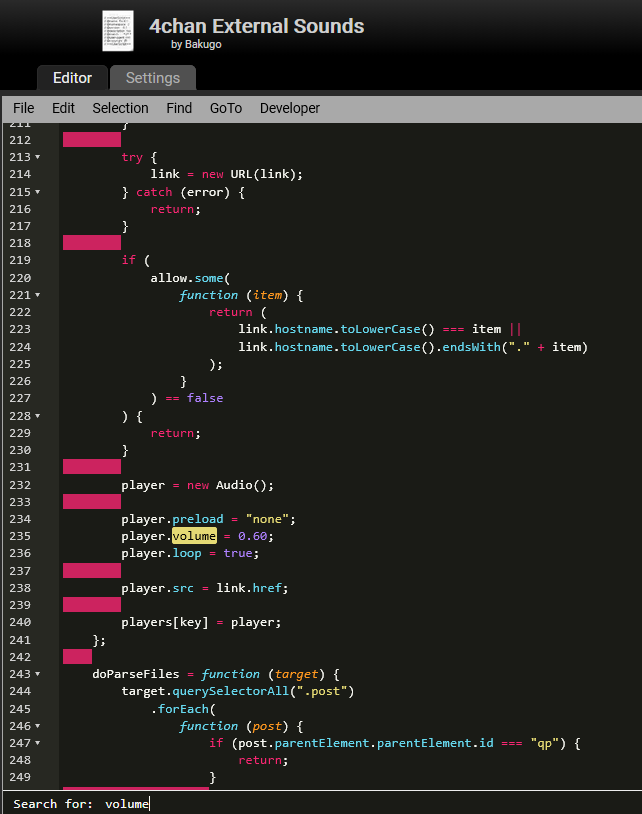The height and width of the screenshot is (814, 642).
Task: Click 'return;' on line 229
Action: coord(175,433)
